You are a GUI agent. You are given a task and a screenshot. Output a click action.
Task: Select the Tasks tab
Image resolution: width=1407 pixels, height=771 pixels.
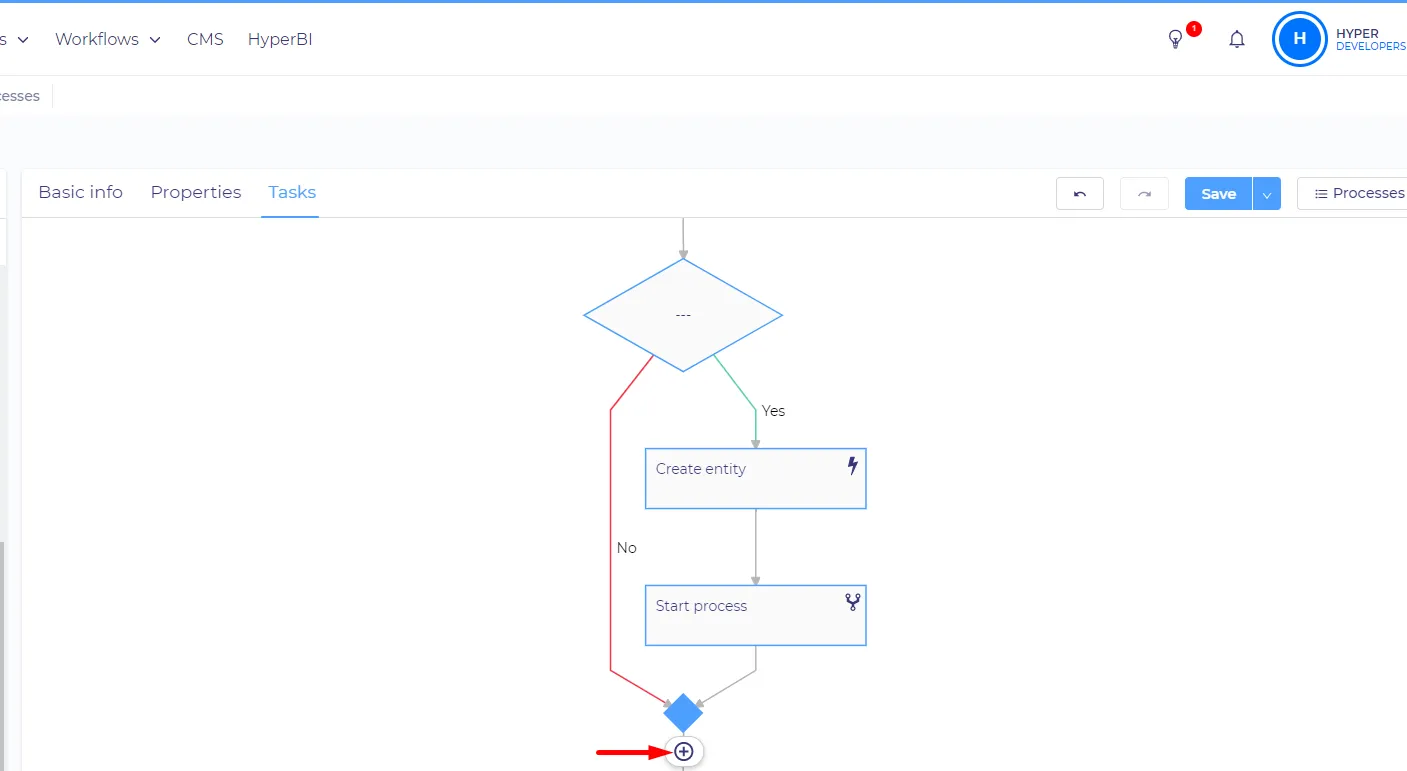292,192
